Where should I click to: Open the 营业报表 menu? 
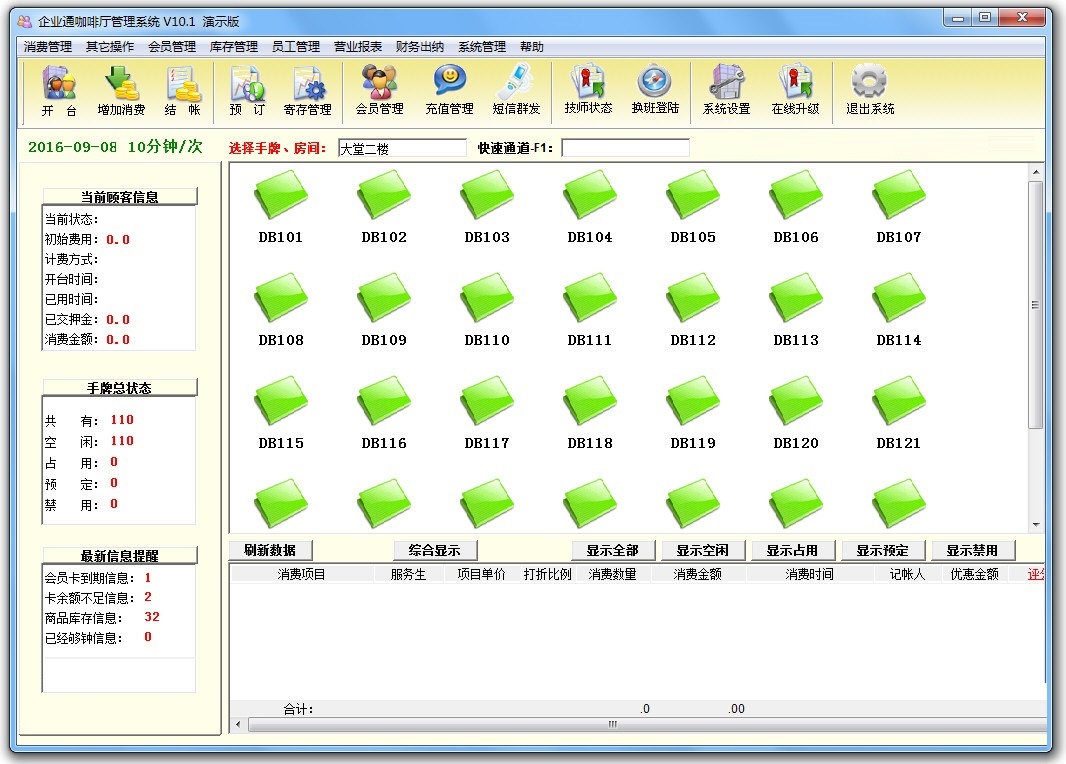point(358,46)
